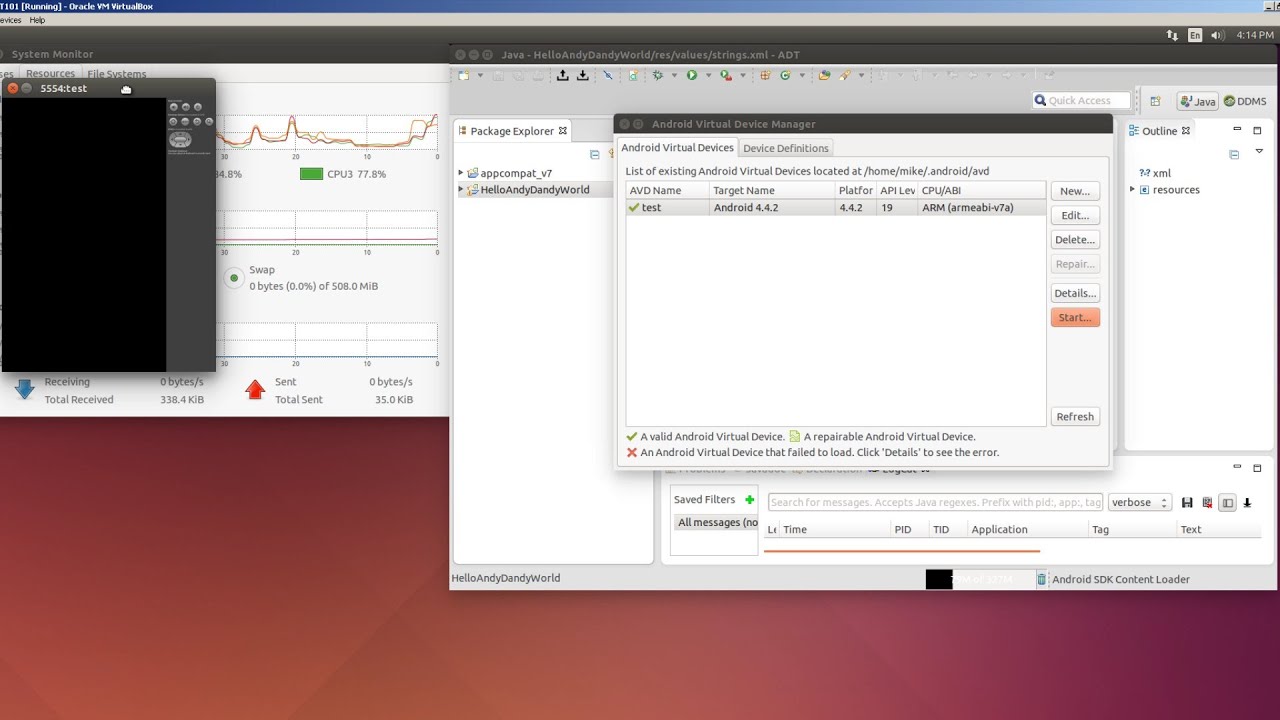Add a new LogCat filter with green plus
The image size is (1280, 720).
pyautogui.click(x=749, y=500)
